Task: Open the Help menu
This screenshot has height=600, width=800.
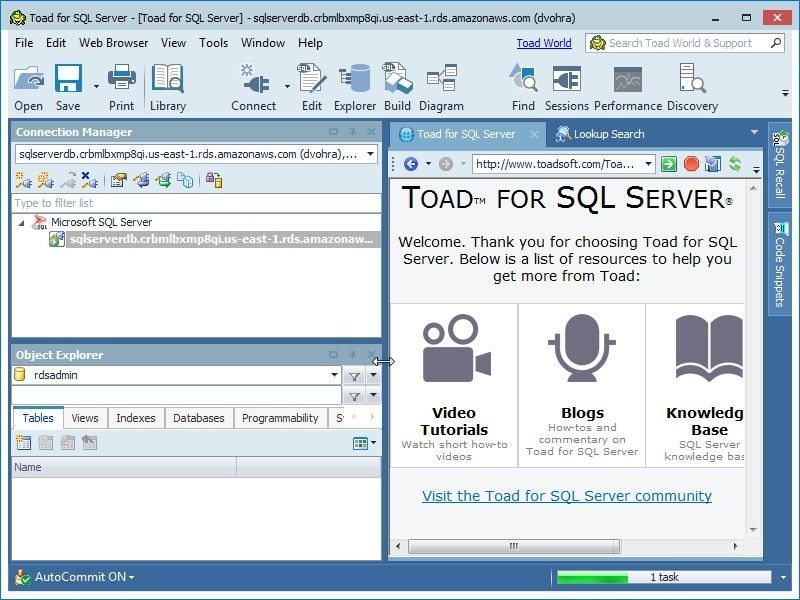Action: 310,43
